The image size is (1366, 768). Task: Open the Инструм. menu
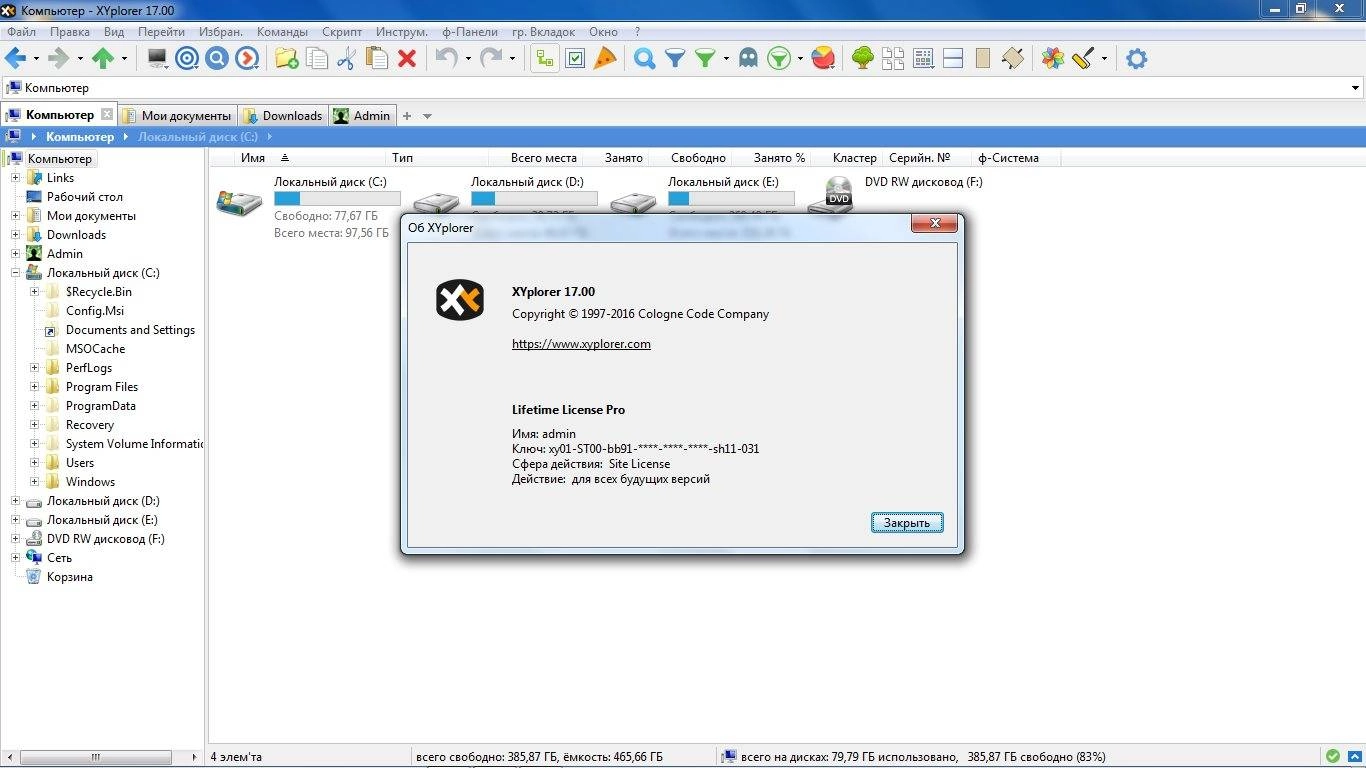[402, 32]
